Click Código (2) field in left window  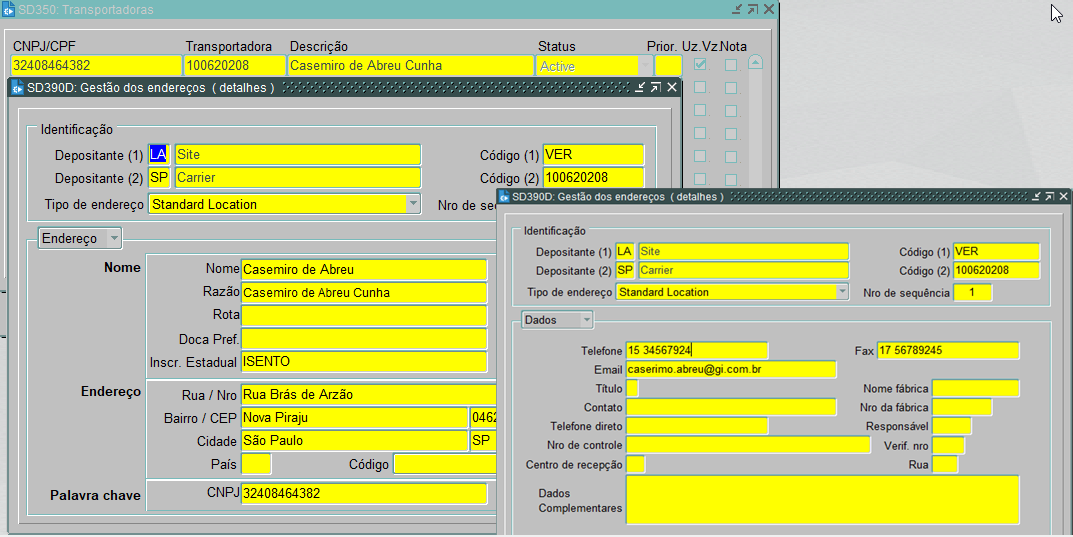(593, 178)
